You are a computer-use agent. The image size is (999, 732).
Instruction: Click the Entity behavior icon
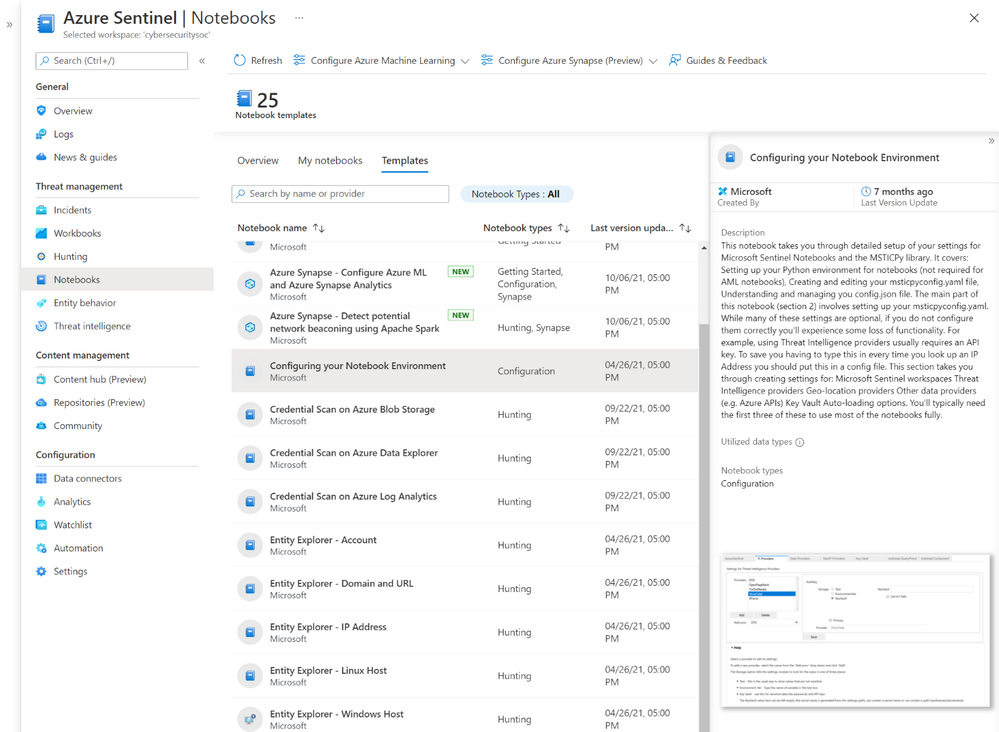tap(41, 303)
